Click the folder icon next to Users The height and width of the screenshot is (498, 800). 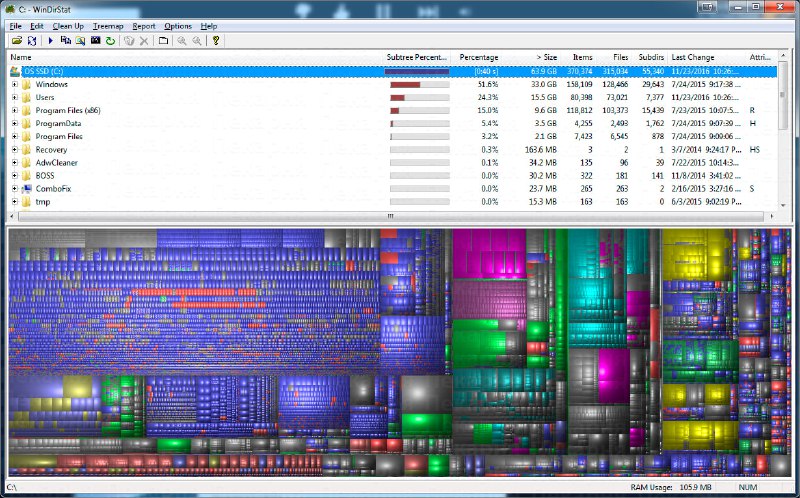26,97
